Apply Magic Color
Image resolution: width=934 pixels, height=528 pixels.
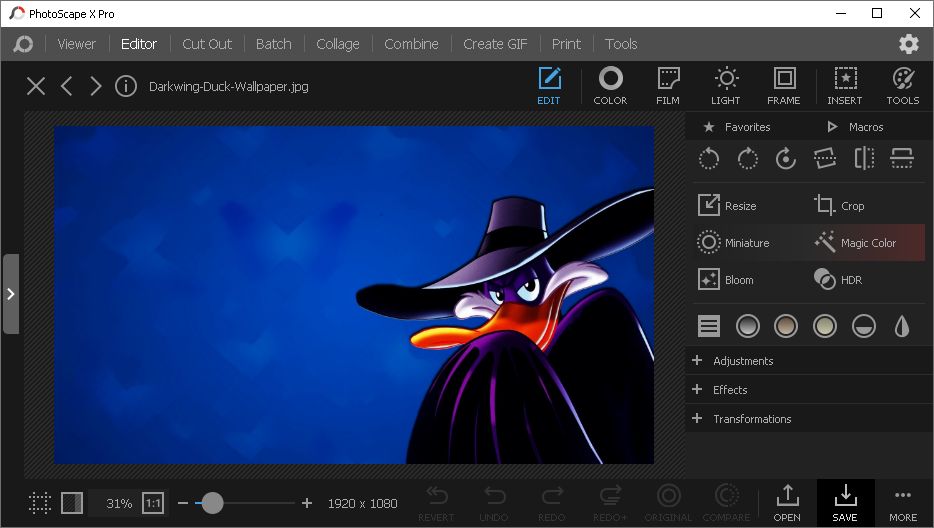pyautogui.click(x=855, y=243)
